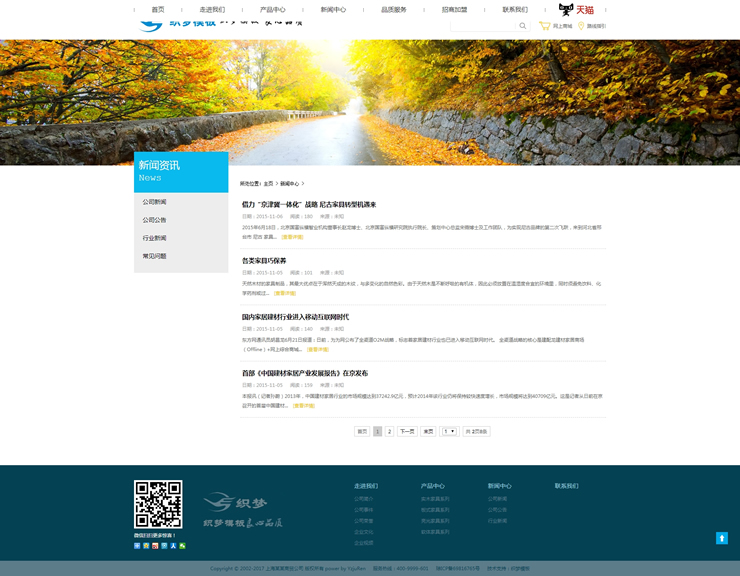Click 主页 in the breadcrumb

pyautogui.click(x=268, y=184)
